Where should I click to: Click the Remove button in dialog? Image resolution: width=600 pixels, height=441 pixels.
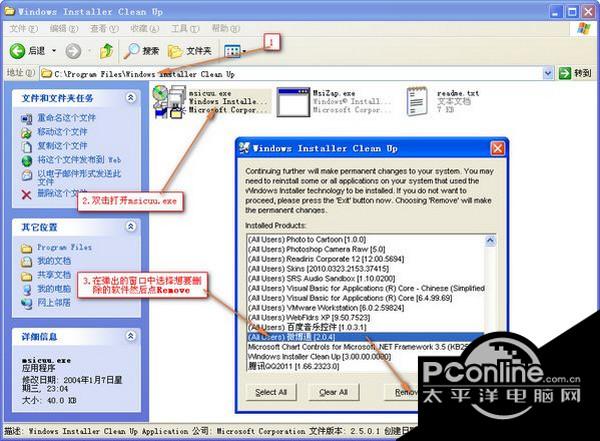(402, 392)
